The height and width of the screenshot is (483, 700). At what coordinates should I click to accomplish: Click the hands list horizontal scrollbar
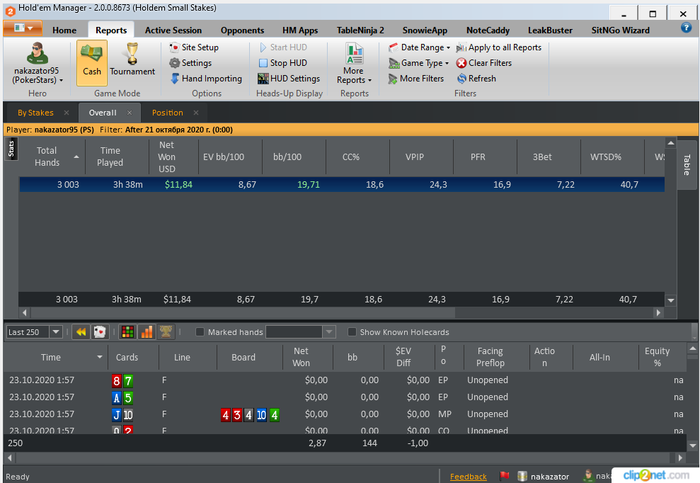coord(345,458)
